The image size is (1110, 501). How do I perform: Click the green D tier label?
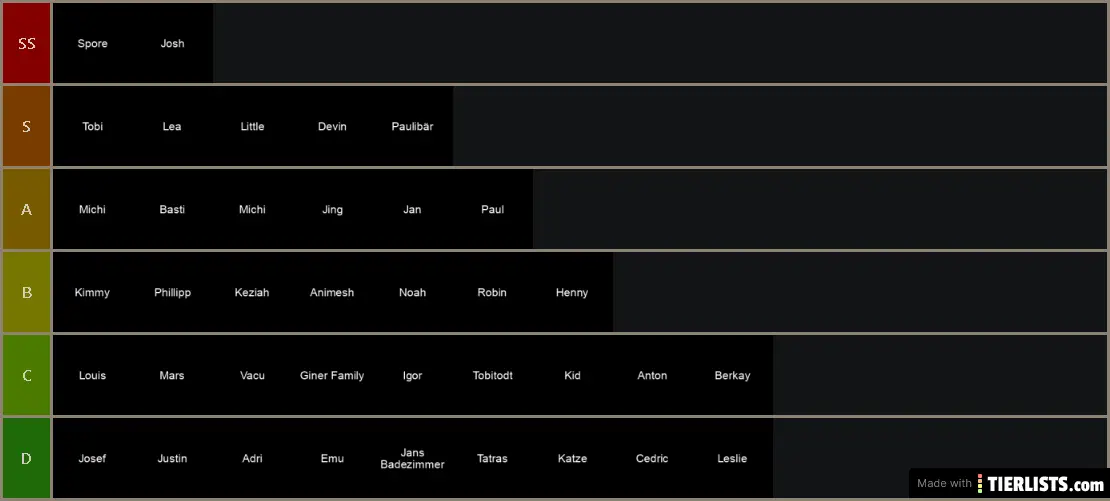point(26,458)
